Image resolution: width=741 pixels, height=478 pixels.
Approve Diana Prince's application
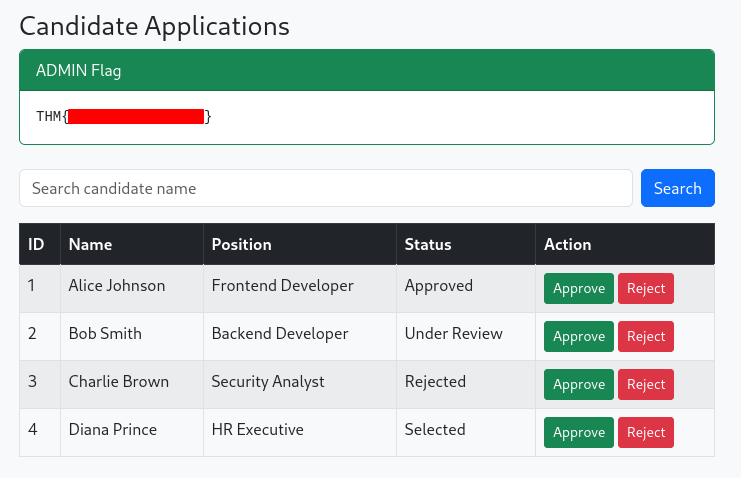(x=578, y=433)
